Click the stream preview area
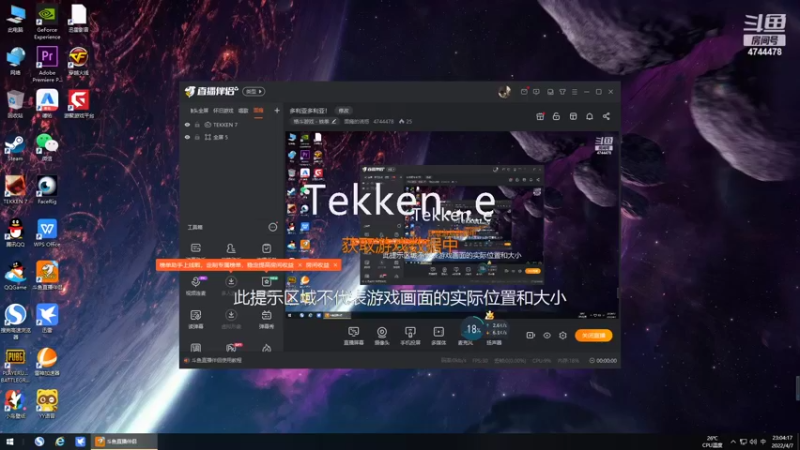The image size is (800, 450). point(452,224)
